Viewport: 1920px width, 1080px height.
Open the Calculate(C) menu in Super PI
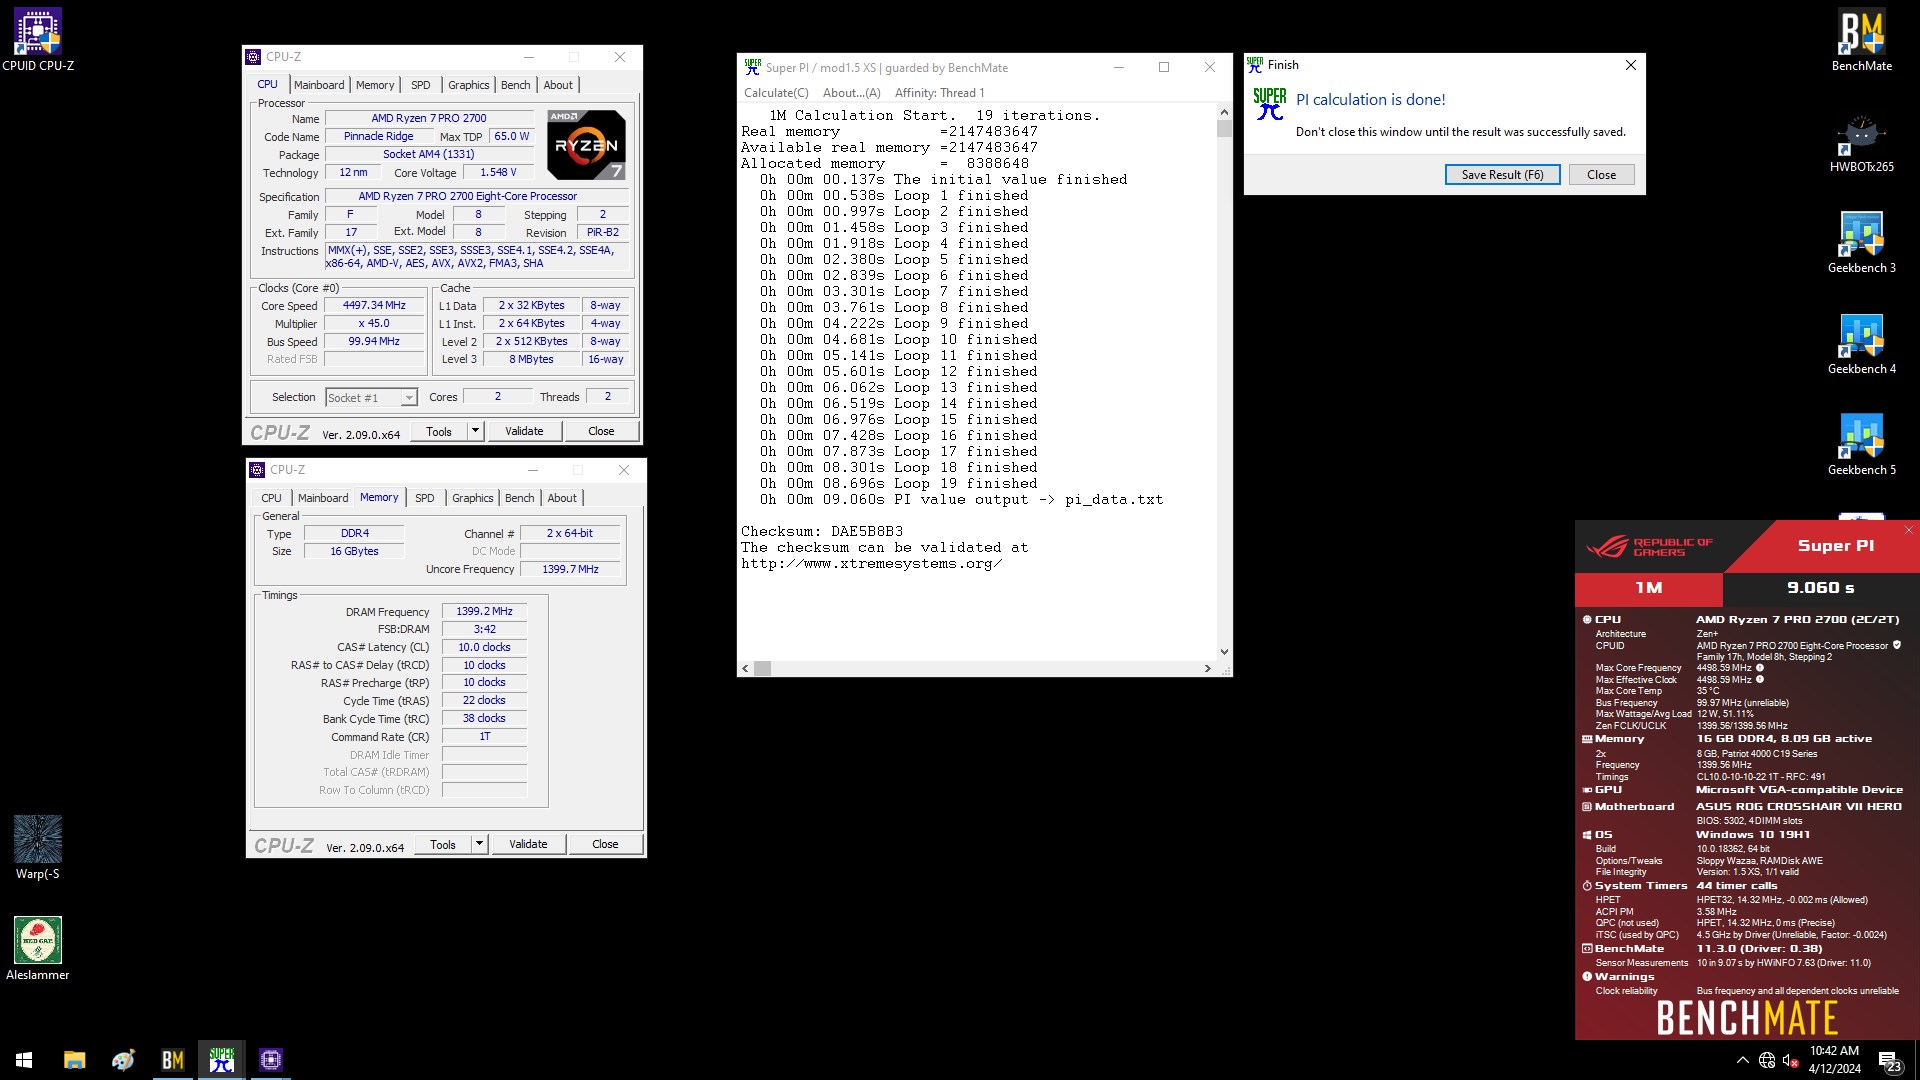click(x=776, y=93)
